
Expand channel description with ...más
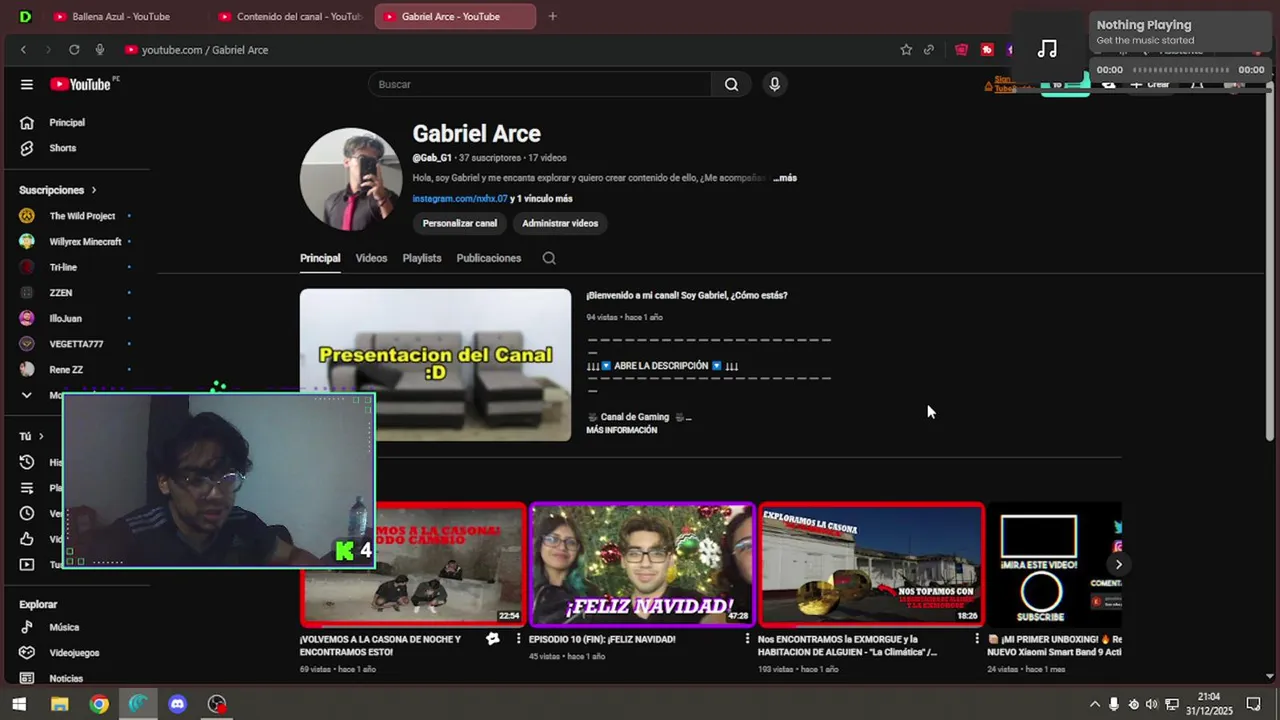coord(785,178)
